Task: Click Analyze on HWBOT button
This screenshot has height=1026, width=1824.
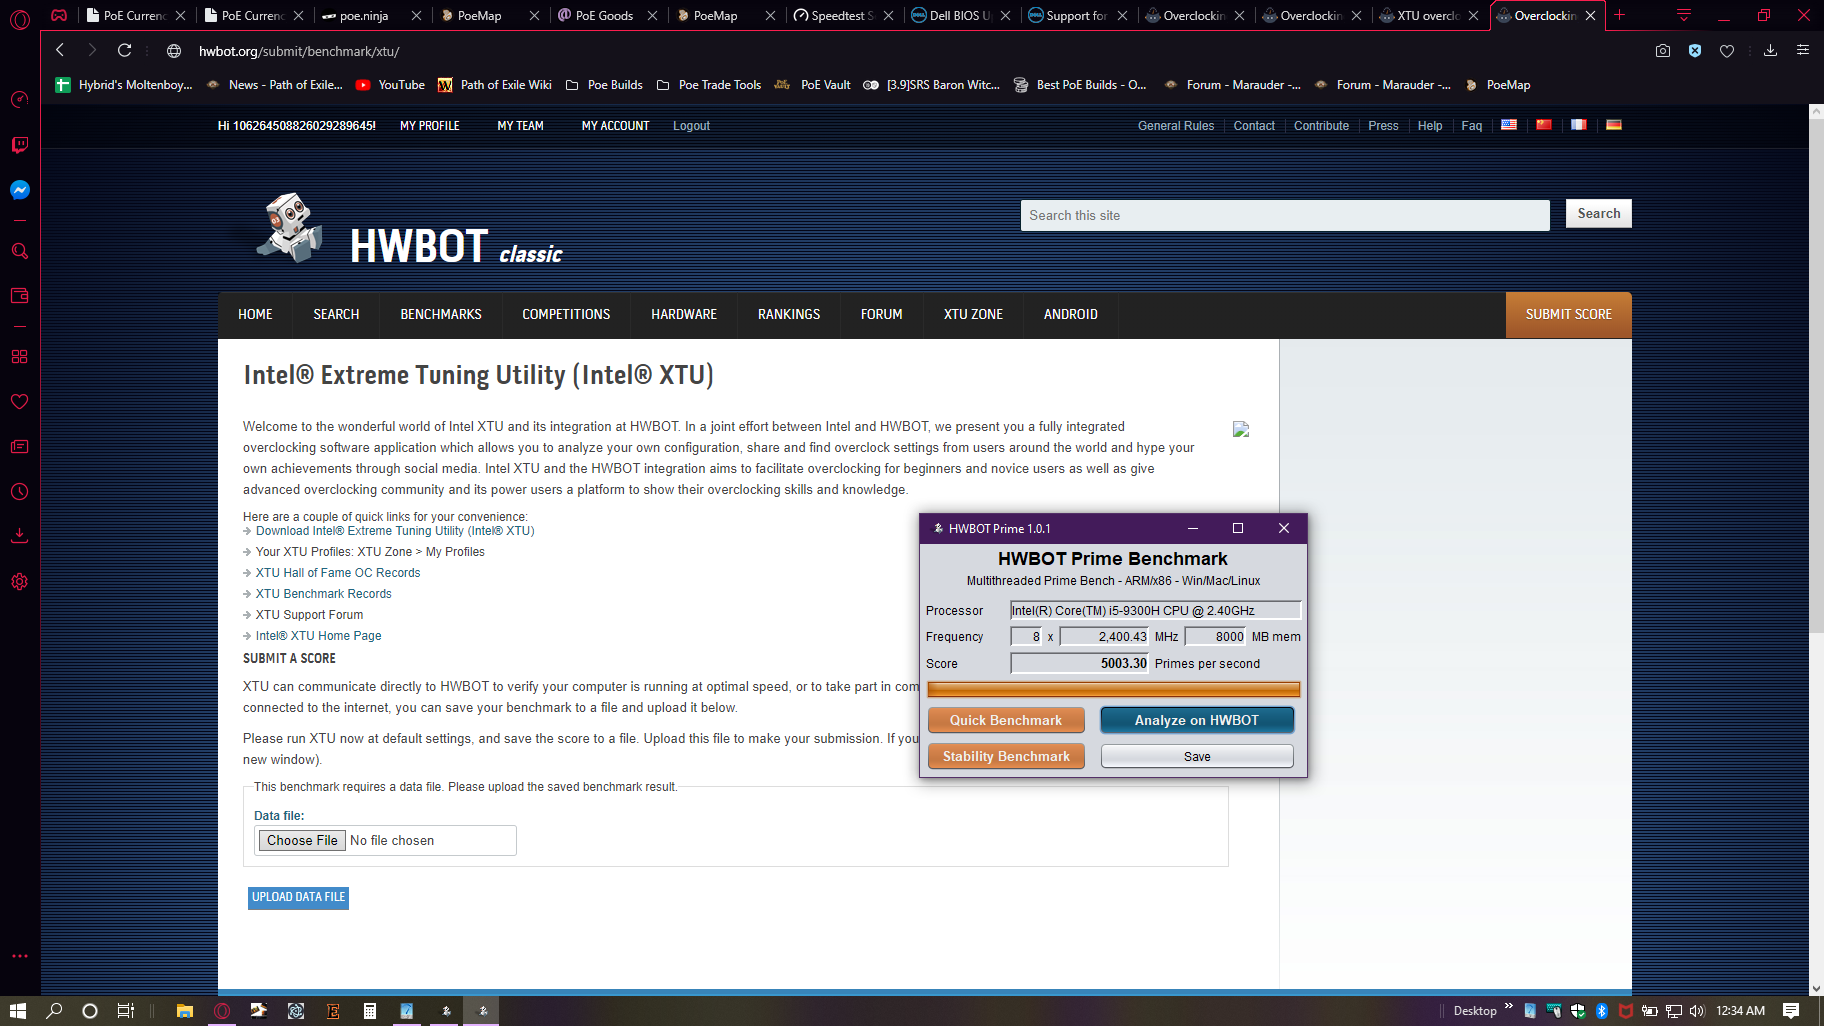Action: point(1197,720)
